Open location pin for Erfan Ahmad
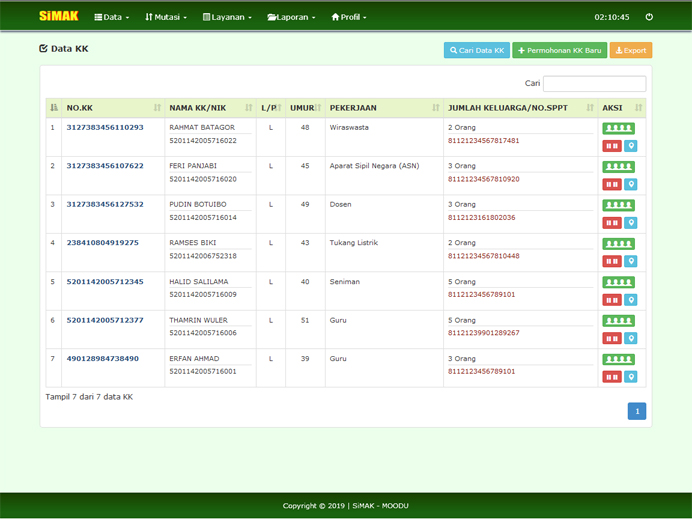The width and height of the screenshot is (692, 519). click(x=630, y=377)
